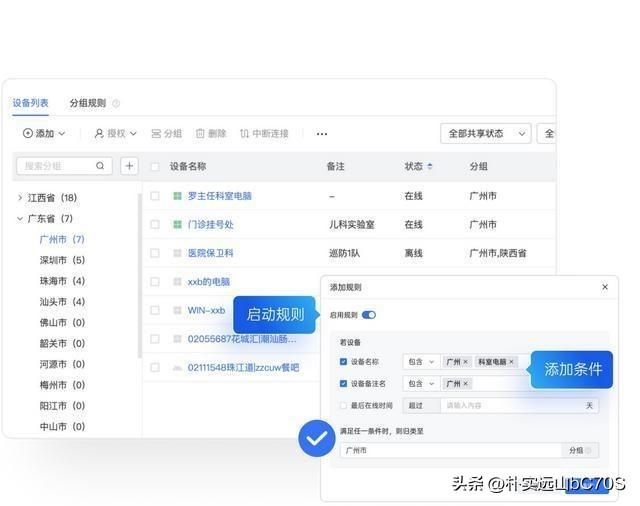Sort by the 状态 column arrow

(x=430, y=166)
